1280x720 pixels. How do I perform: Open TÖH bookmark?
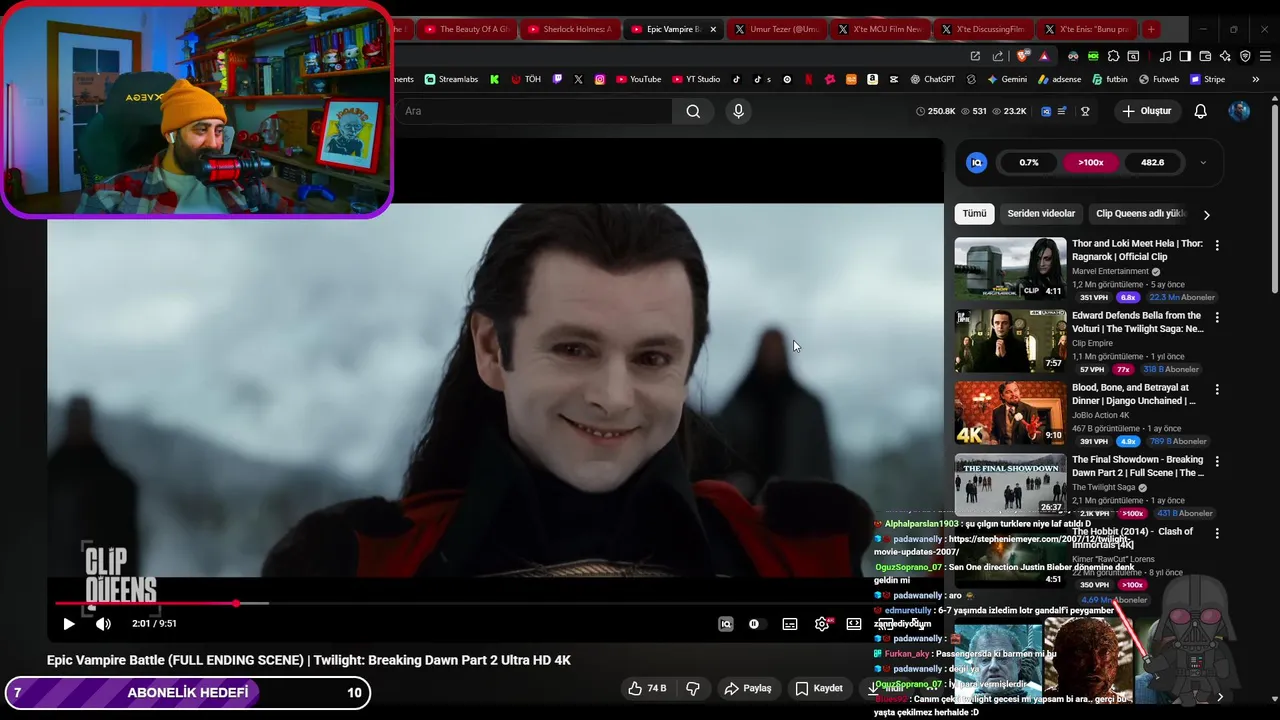tap(526, 80)
